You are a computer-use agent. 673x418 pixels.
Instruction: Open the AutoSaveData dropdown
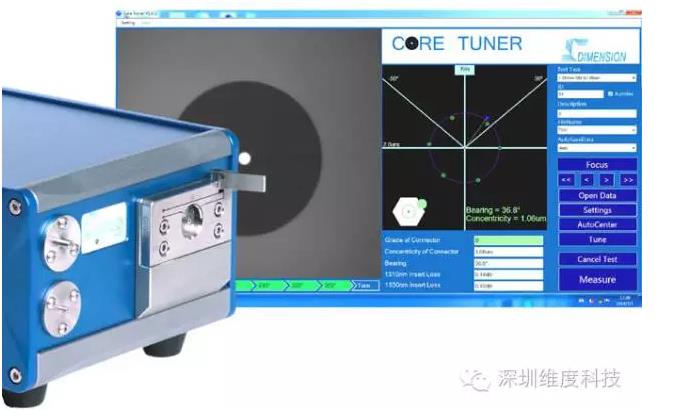tap(596, 147)
